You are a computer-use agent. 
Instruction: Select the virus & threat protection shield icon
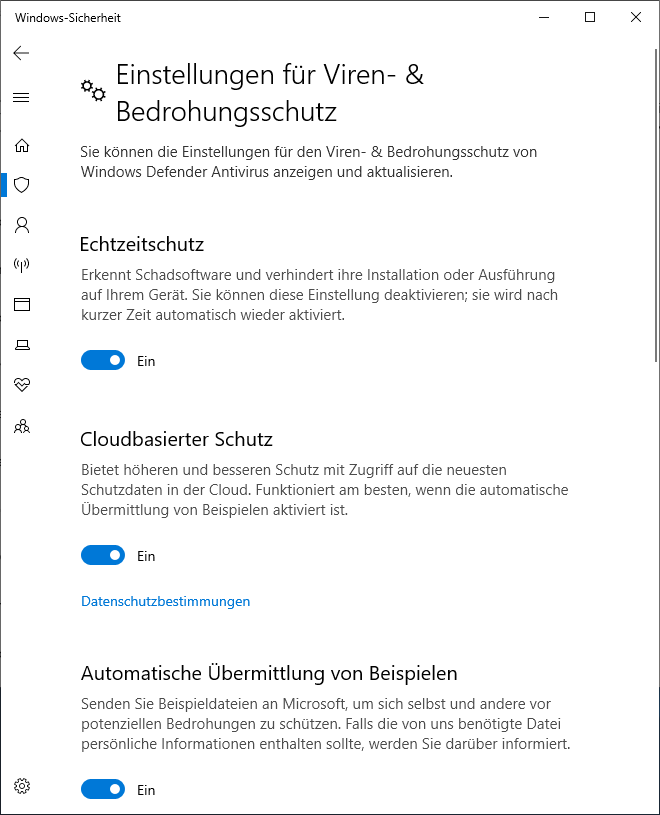tap(22, 185)
